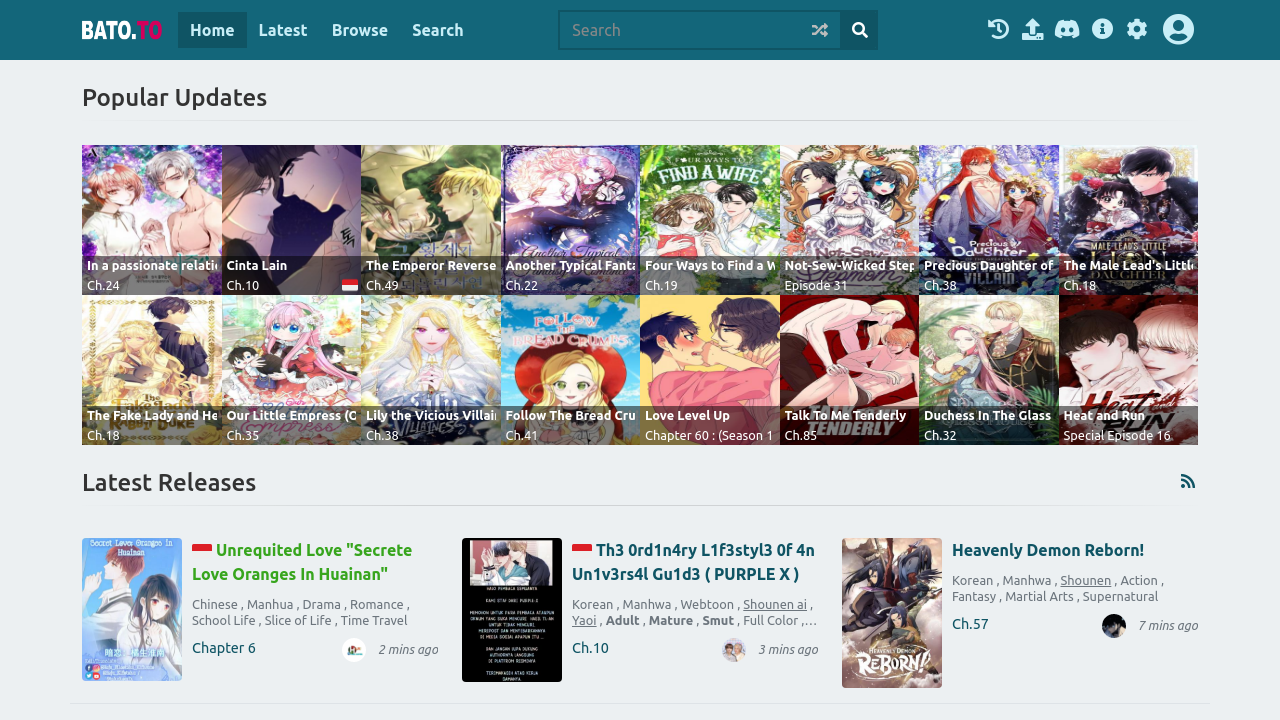The image size is (1280, 720).
Task: Click the Shounen genre tag under Heavenly Demon
Action: click(1086, 580)
